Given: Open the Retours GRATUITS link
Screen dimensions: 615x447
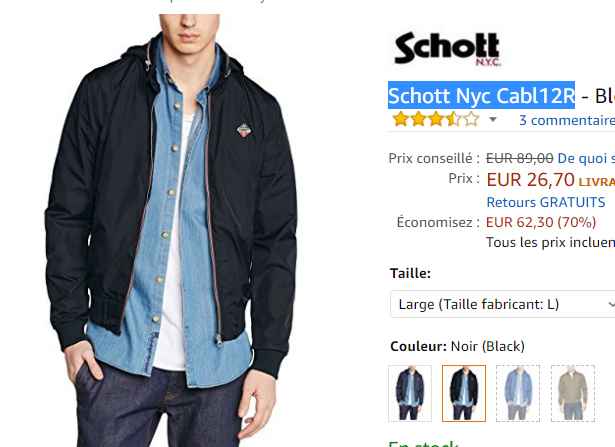Looking at the screenshot, I should click(546, 202).
